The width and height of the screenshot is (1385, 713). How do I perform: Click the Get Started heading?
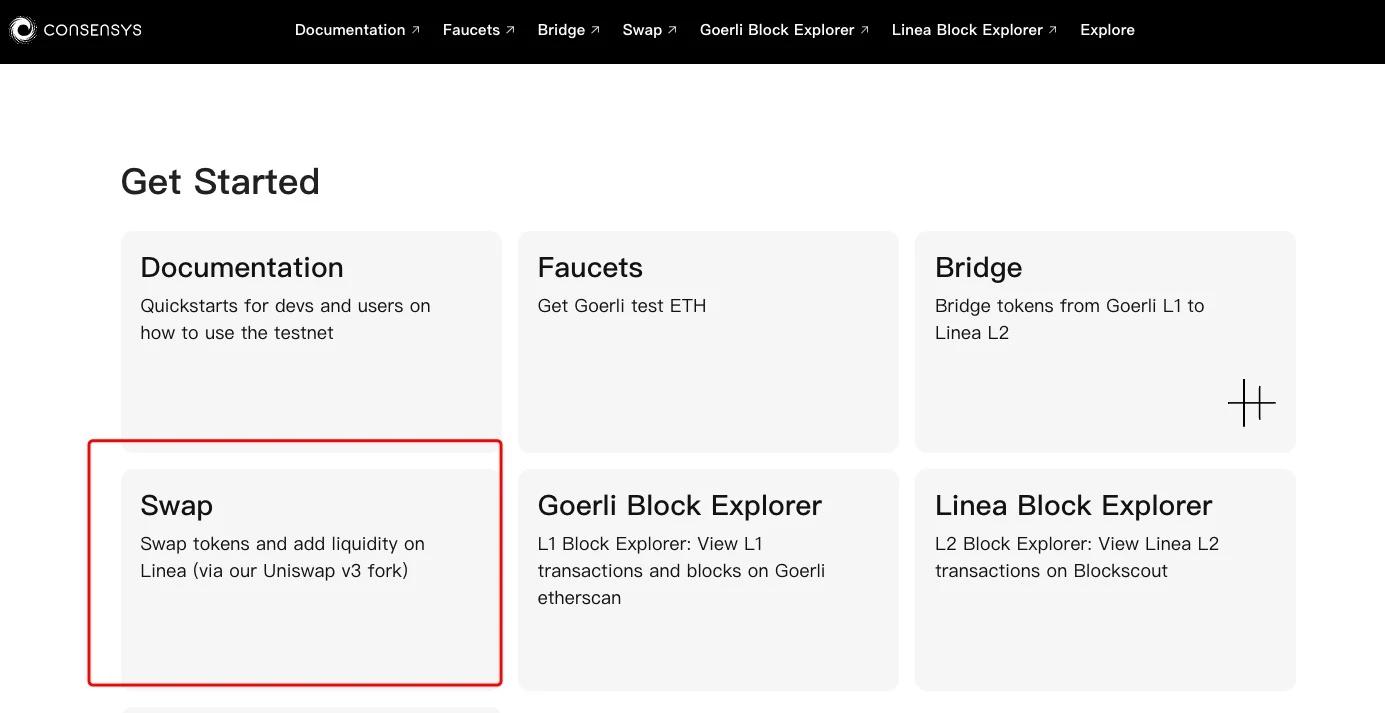(x=220, y=180)
